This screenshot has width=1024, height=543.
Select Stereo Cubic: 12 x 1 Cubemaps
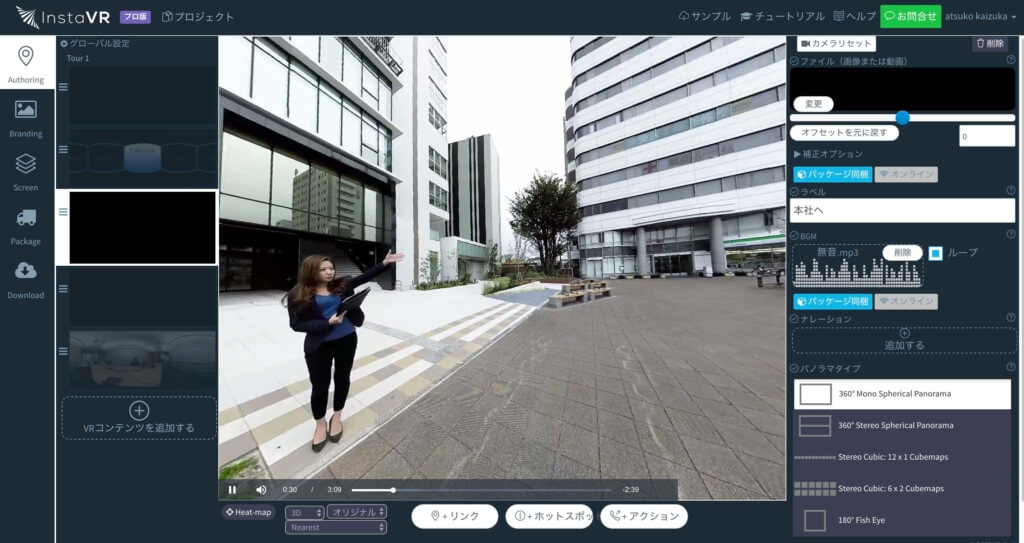point(903,457)
